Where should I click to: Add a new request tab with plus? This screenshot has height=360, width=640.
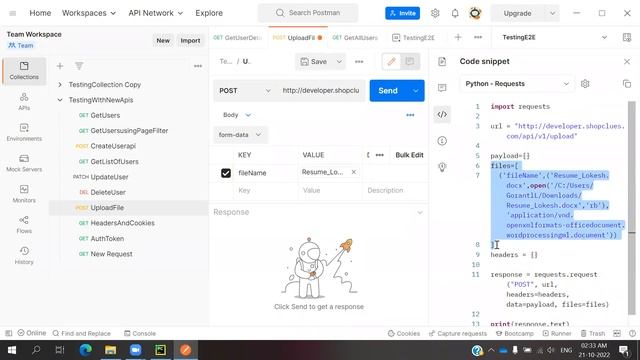point(458,37)
